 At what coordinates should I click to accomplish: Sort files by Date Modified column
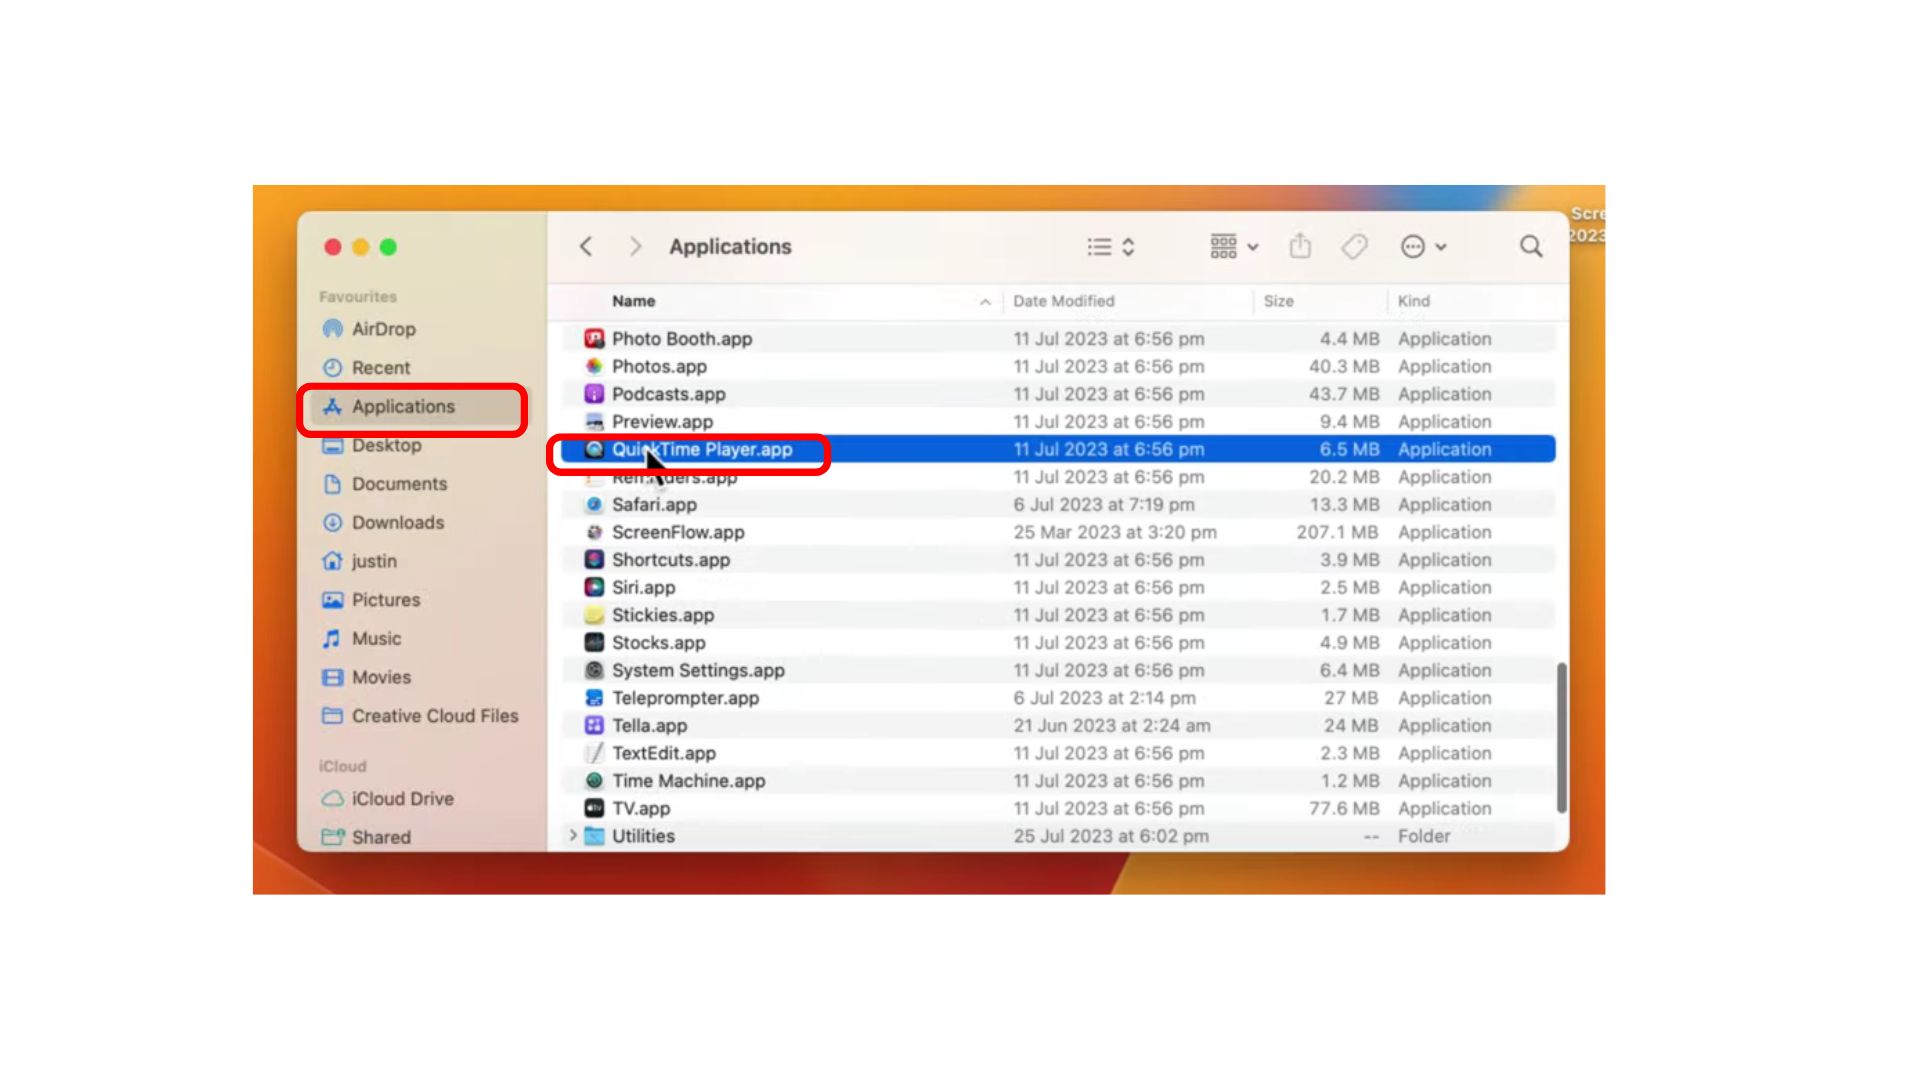[x=1063, y=300]
